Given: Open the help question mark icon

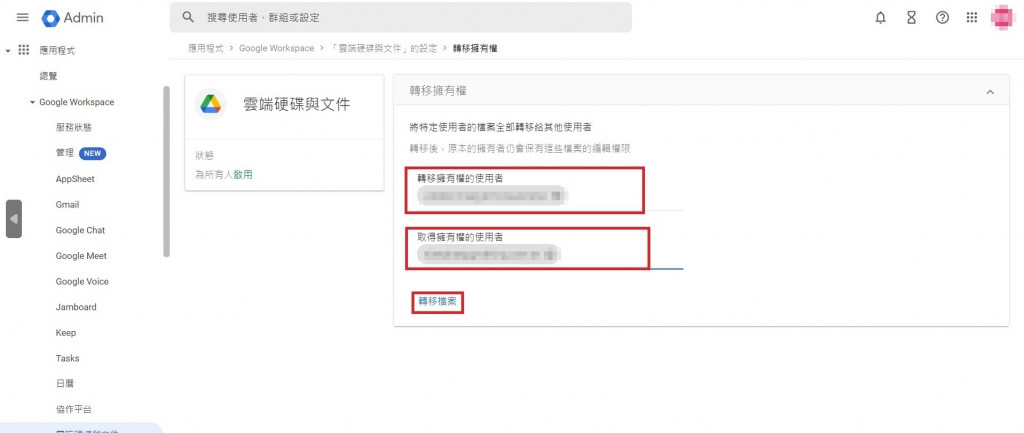Looking at the screenshot, I should pyautogui.click(x=942, y=18).
